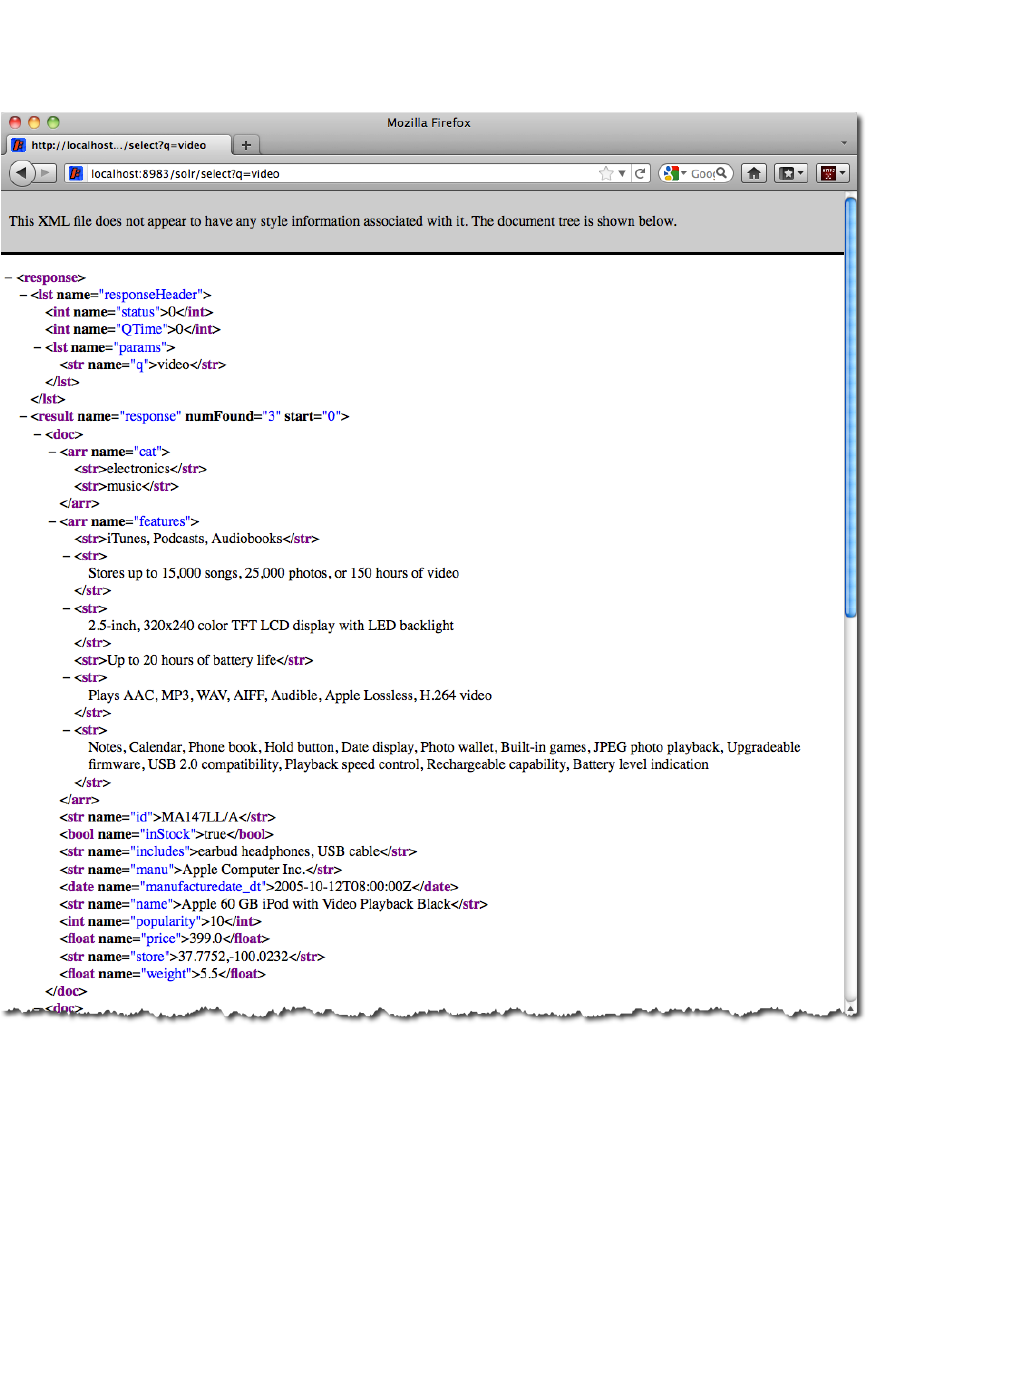Viewport: 1032px width, 1392px height.
Task: Collapse the responseHeader lst node
Action: [23, 295]
